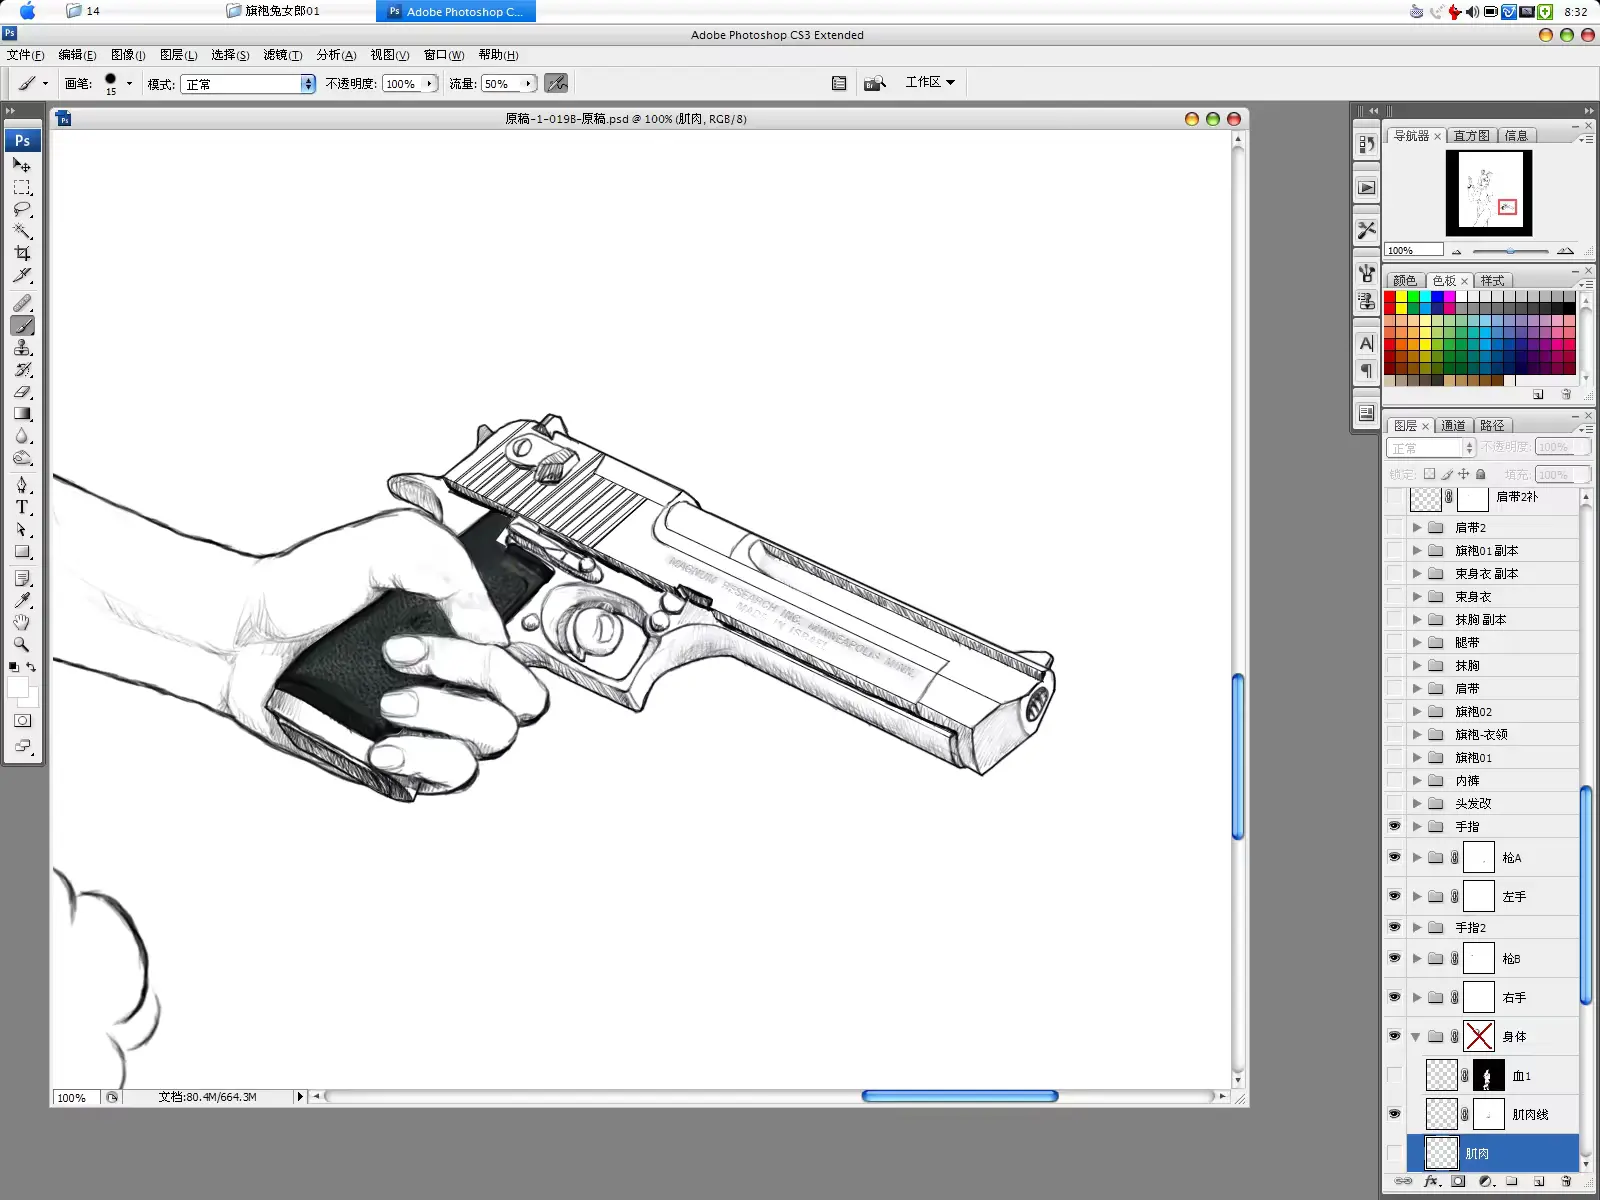Select the Eyedropper tool in toolbox

22,600
